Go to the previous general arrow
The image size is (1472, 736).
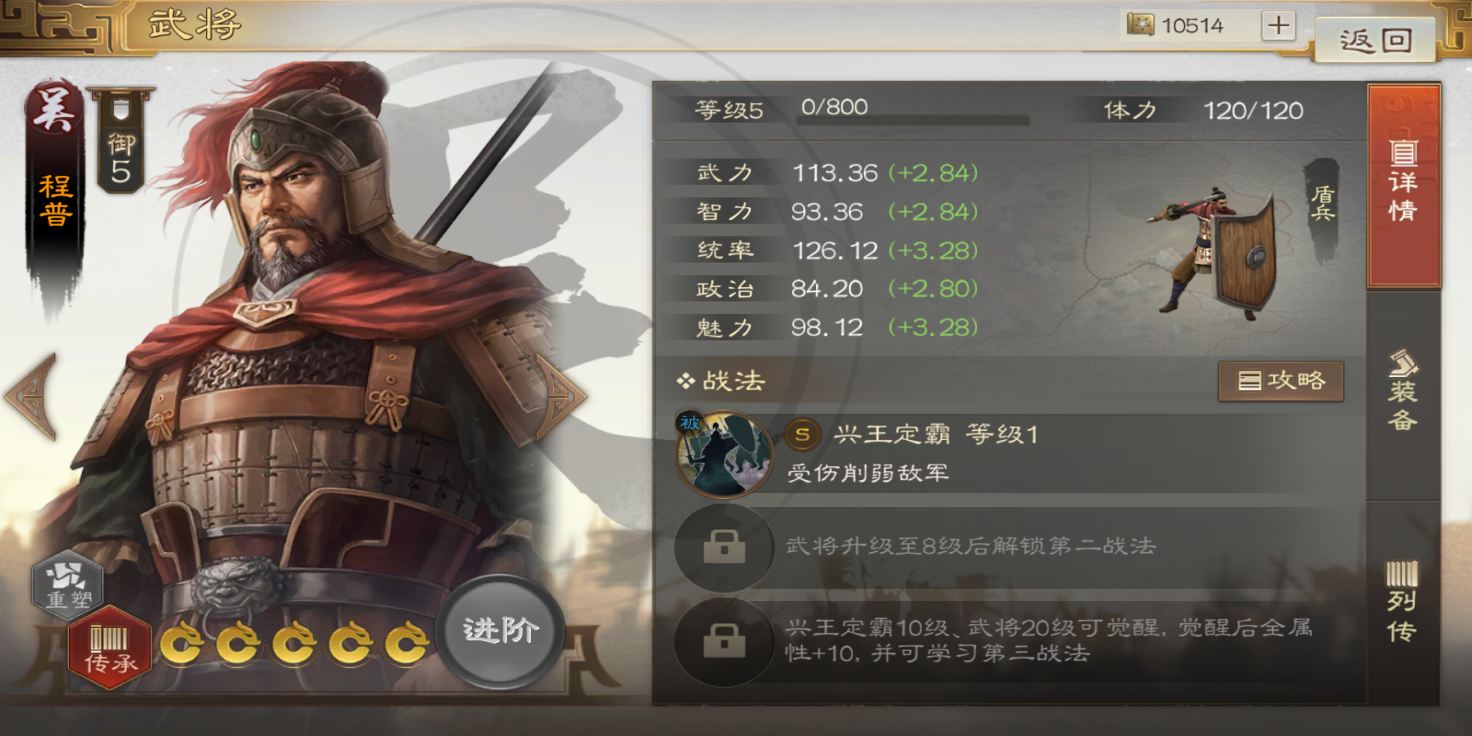coord(32,396)
